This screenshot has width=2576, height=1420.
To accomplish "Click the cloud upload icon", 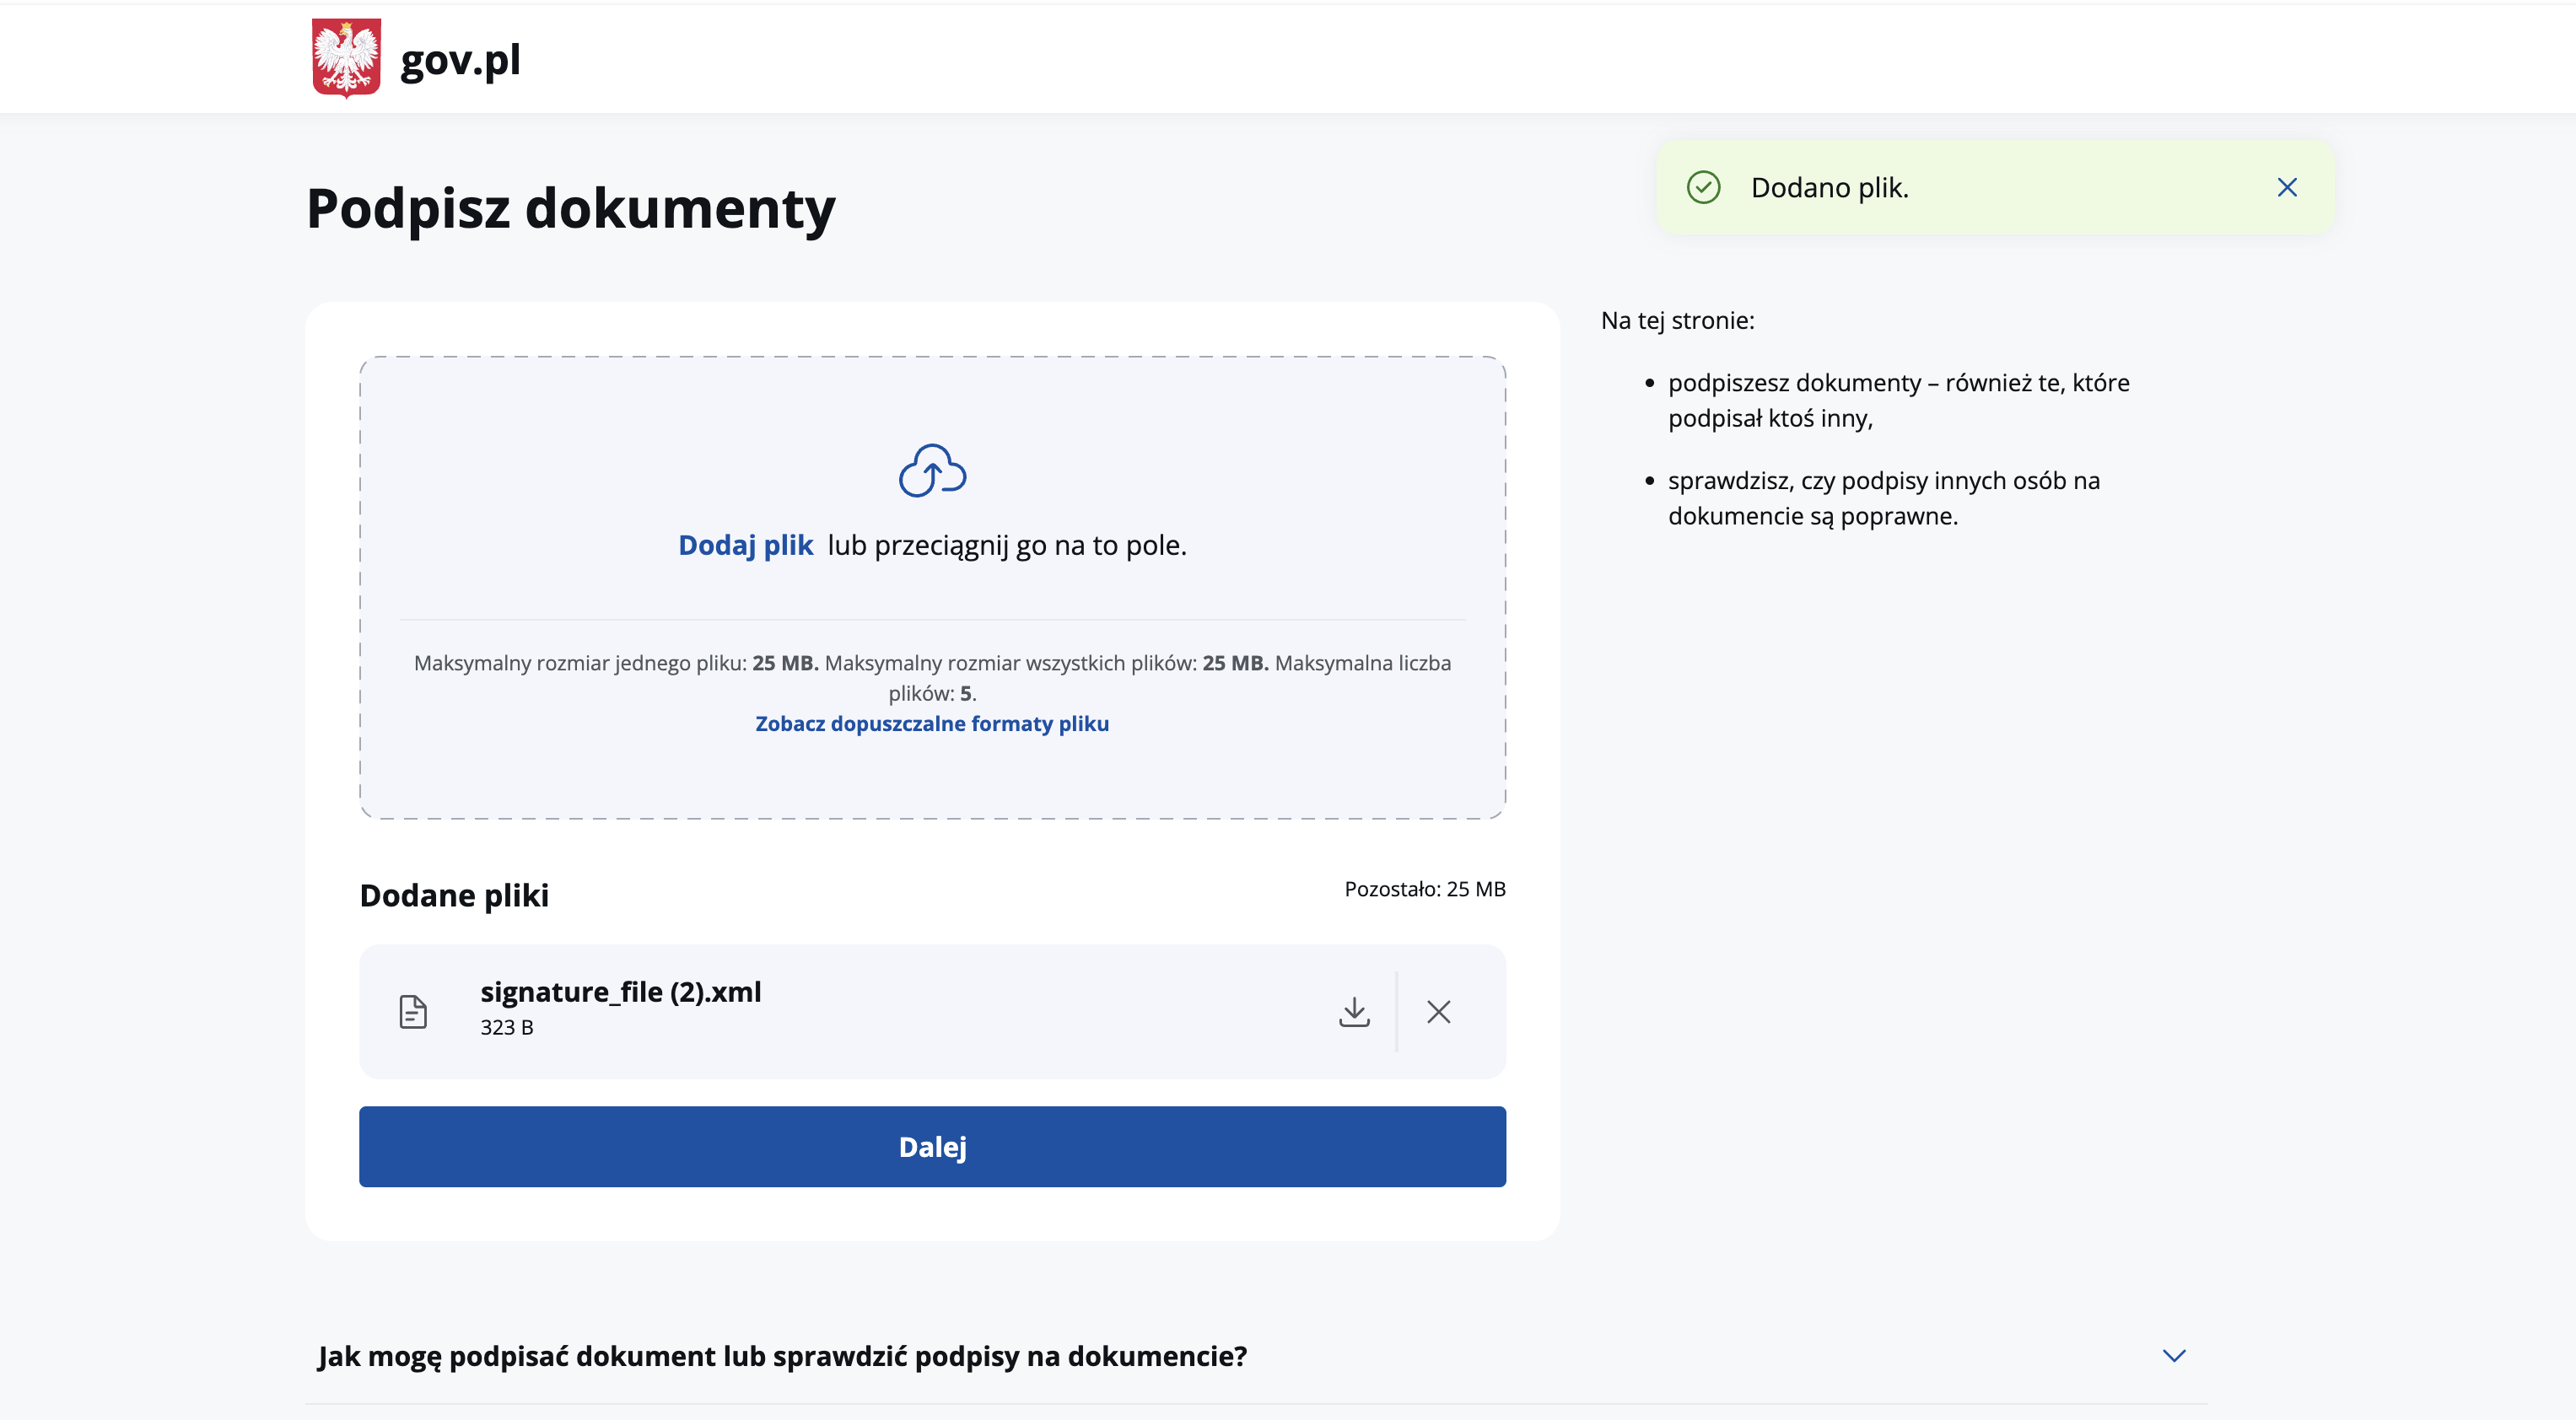I will (931, 471).
